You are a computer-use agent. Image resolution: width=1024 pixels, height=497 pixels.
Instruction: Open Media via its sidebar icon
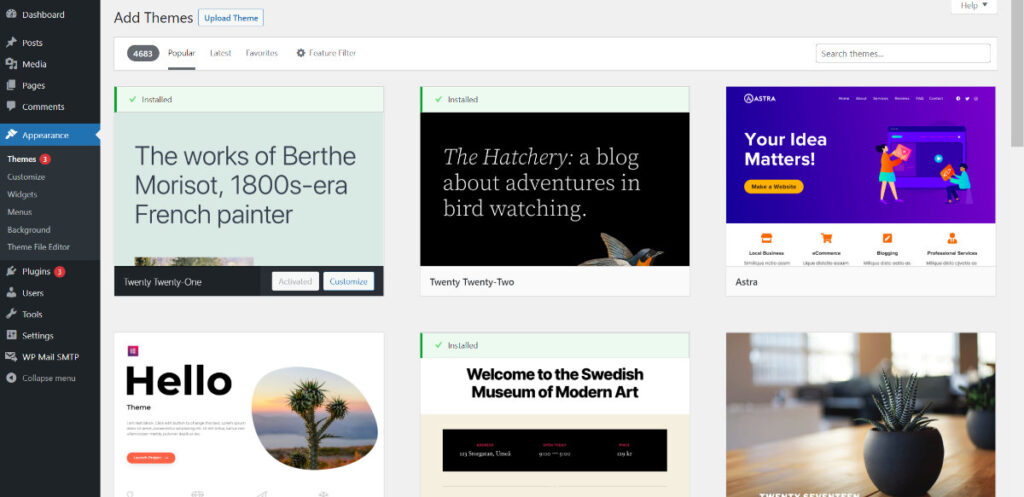pyautogui.click(x=11, y=64)
